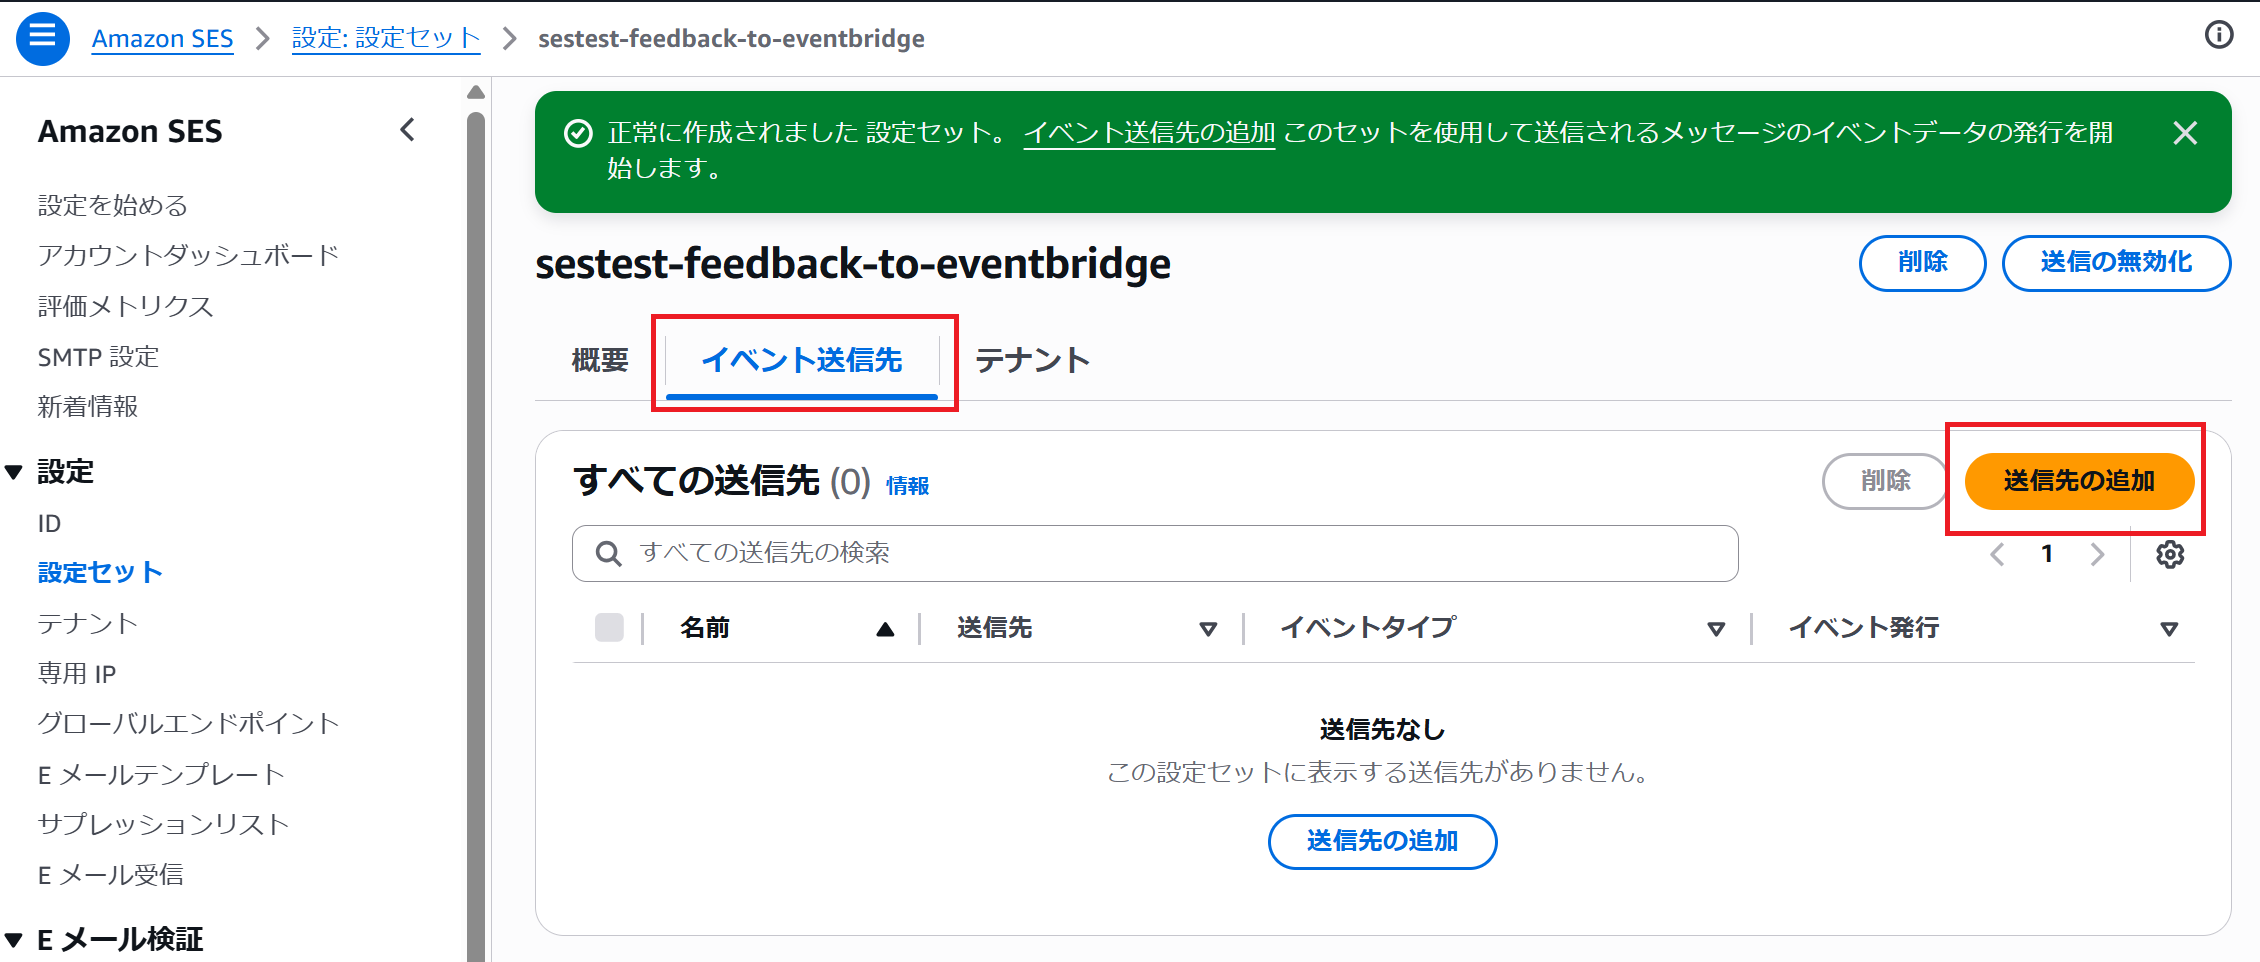
Task: Collapse the E メール検証 sidebar section
Action: tap(14, 940)
